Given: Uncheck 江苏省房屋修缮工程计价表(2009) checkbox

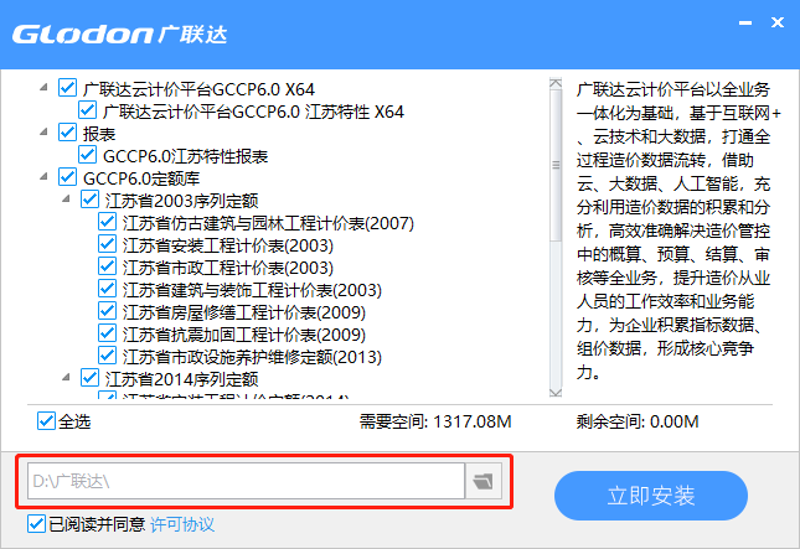Looking at the screenshot, I should pyautogui.click(x=107, y=311).
